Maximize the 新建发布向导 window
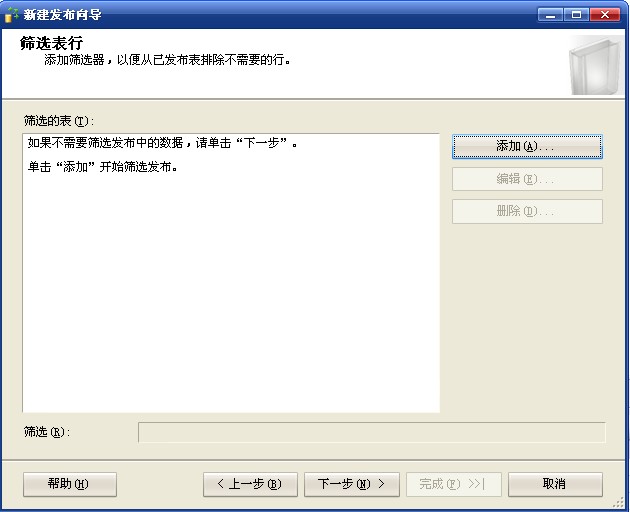Image resolution: width=630 pixels, height=512 pixels. pos(578,15)
